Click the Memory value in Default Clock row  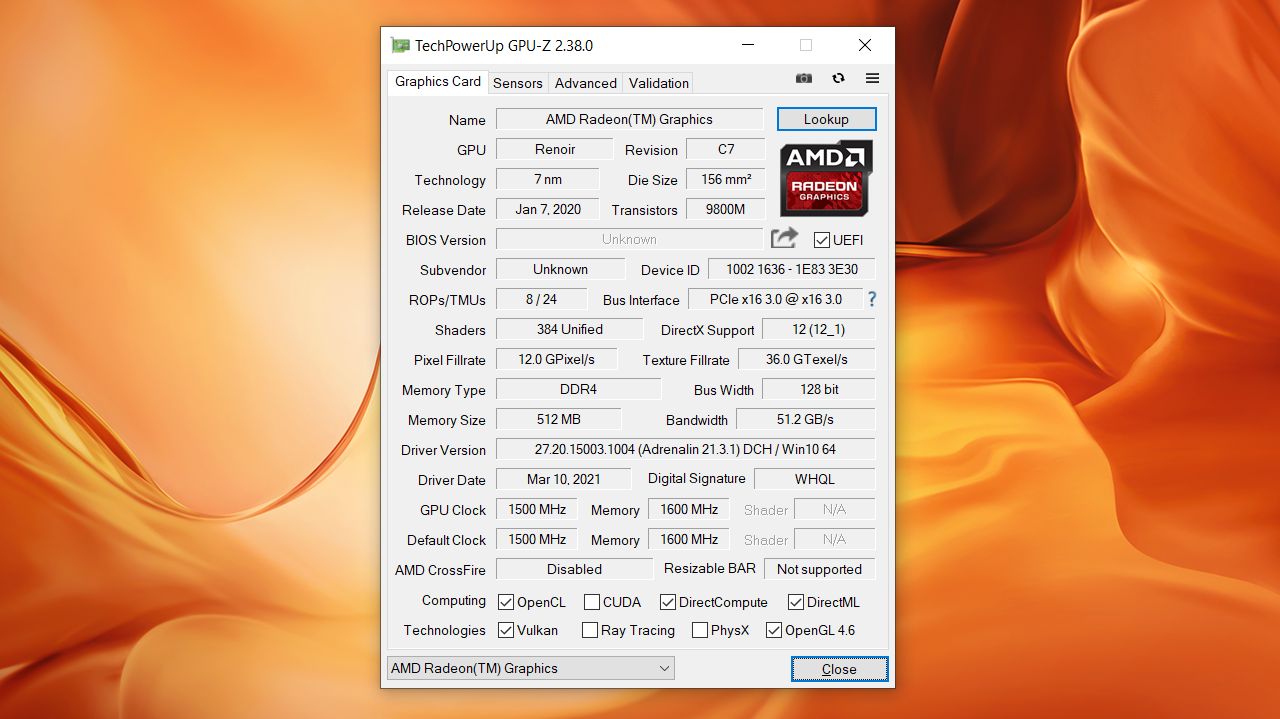pos(689,539)
